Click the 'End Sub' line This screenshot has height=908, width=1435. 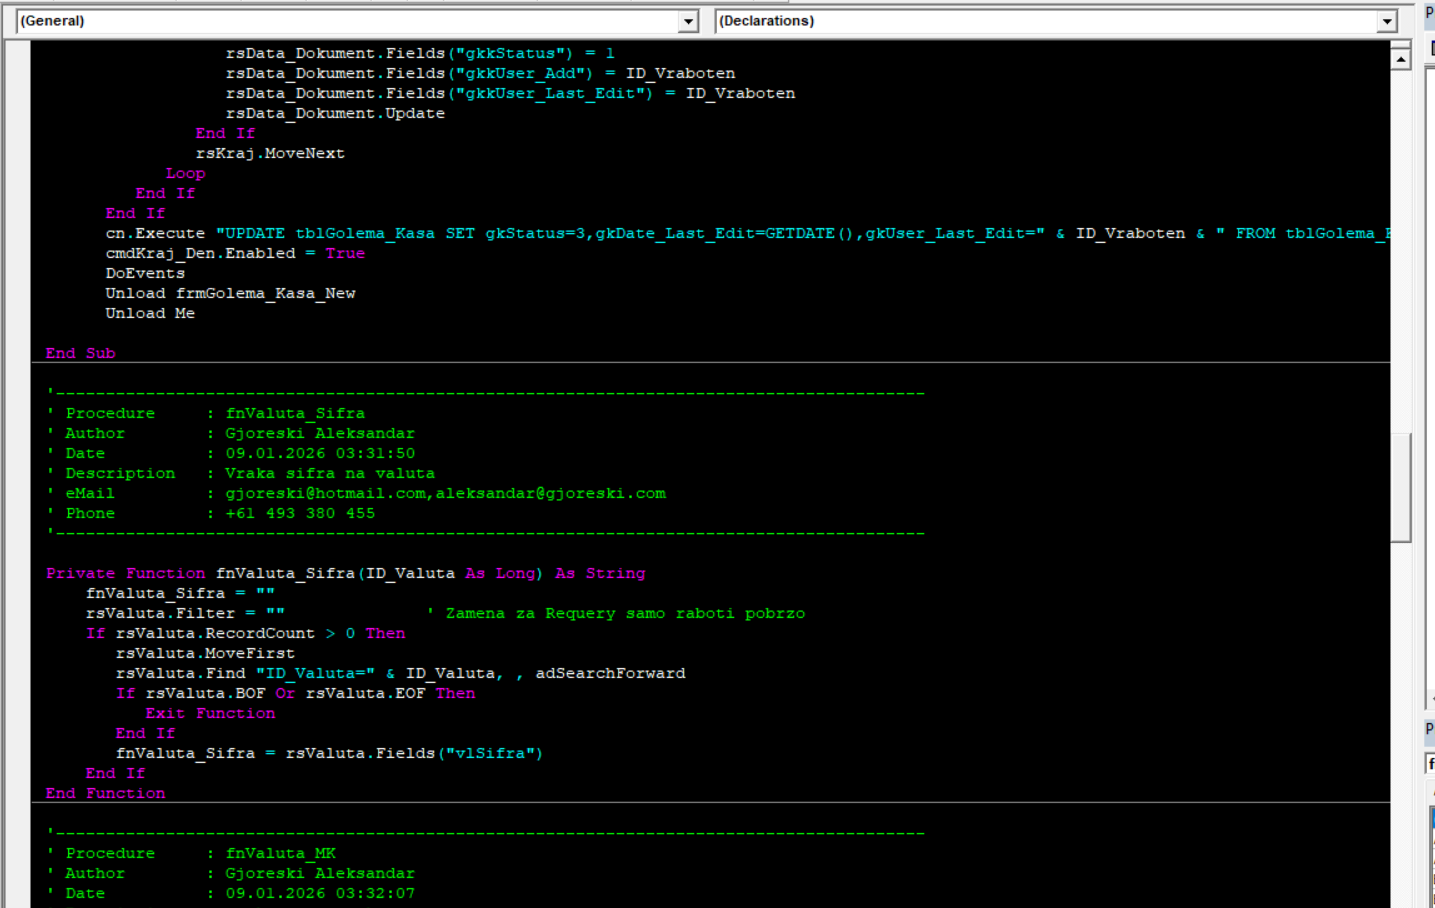pos(80,353)
